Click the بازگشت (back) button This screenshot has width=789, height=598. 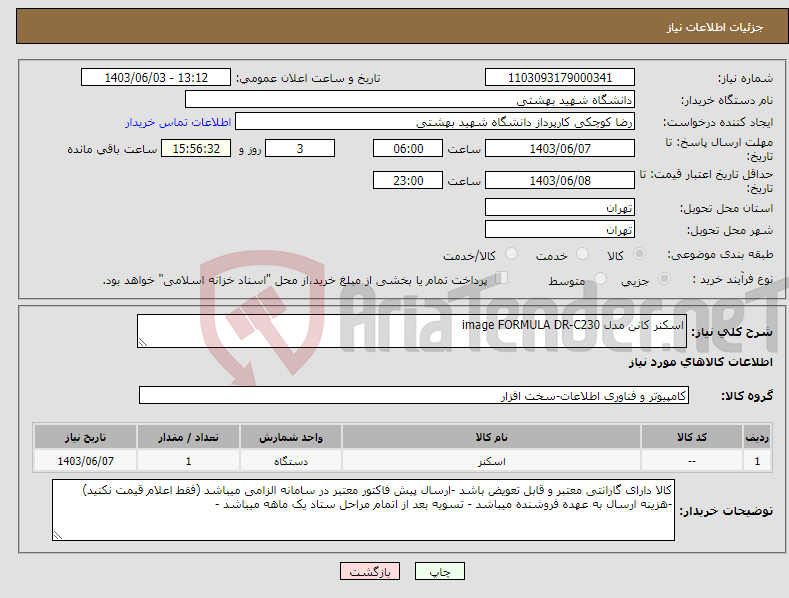[370, 571]
